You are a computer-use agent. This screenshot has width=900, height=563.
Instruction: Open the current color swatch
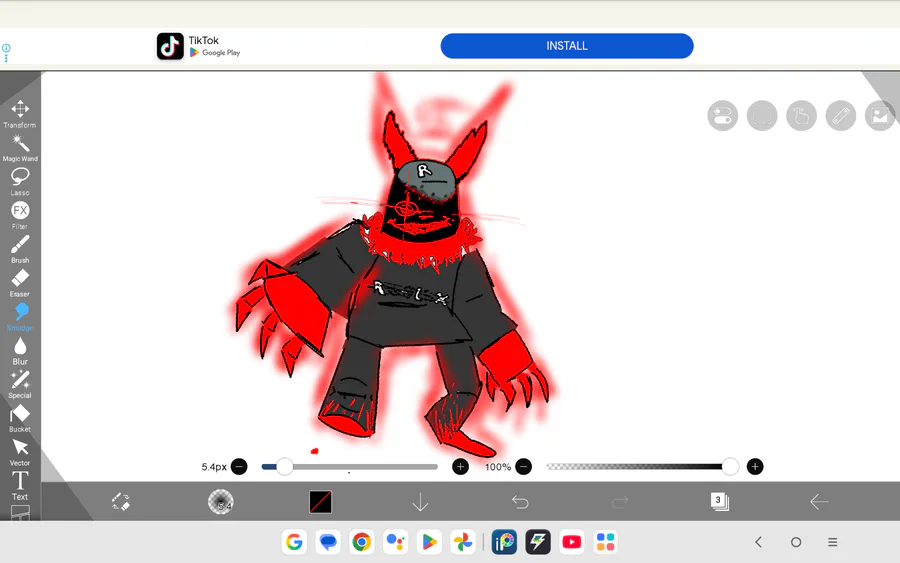(320, 502)
